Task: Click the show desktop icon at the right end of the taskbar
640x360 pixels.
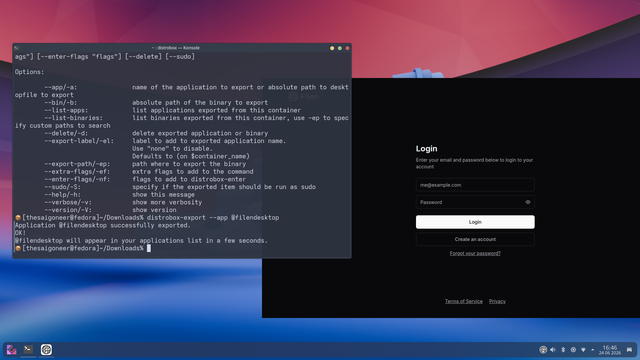Action: click(629, 350)
